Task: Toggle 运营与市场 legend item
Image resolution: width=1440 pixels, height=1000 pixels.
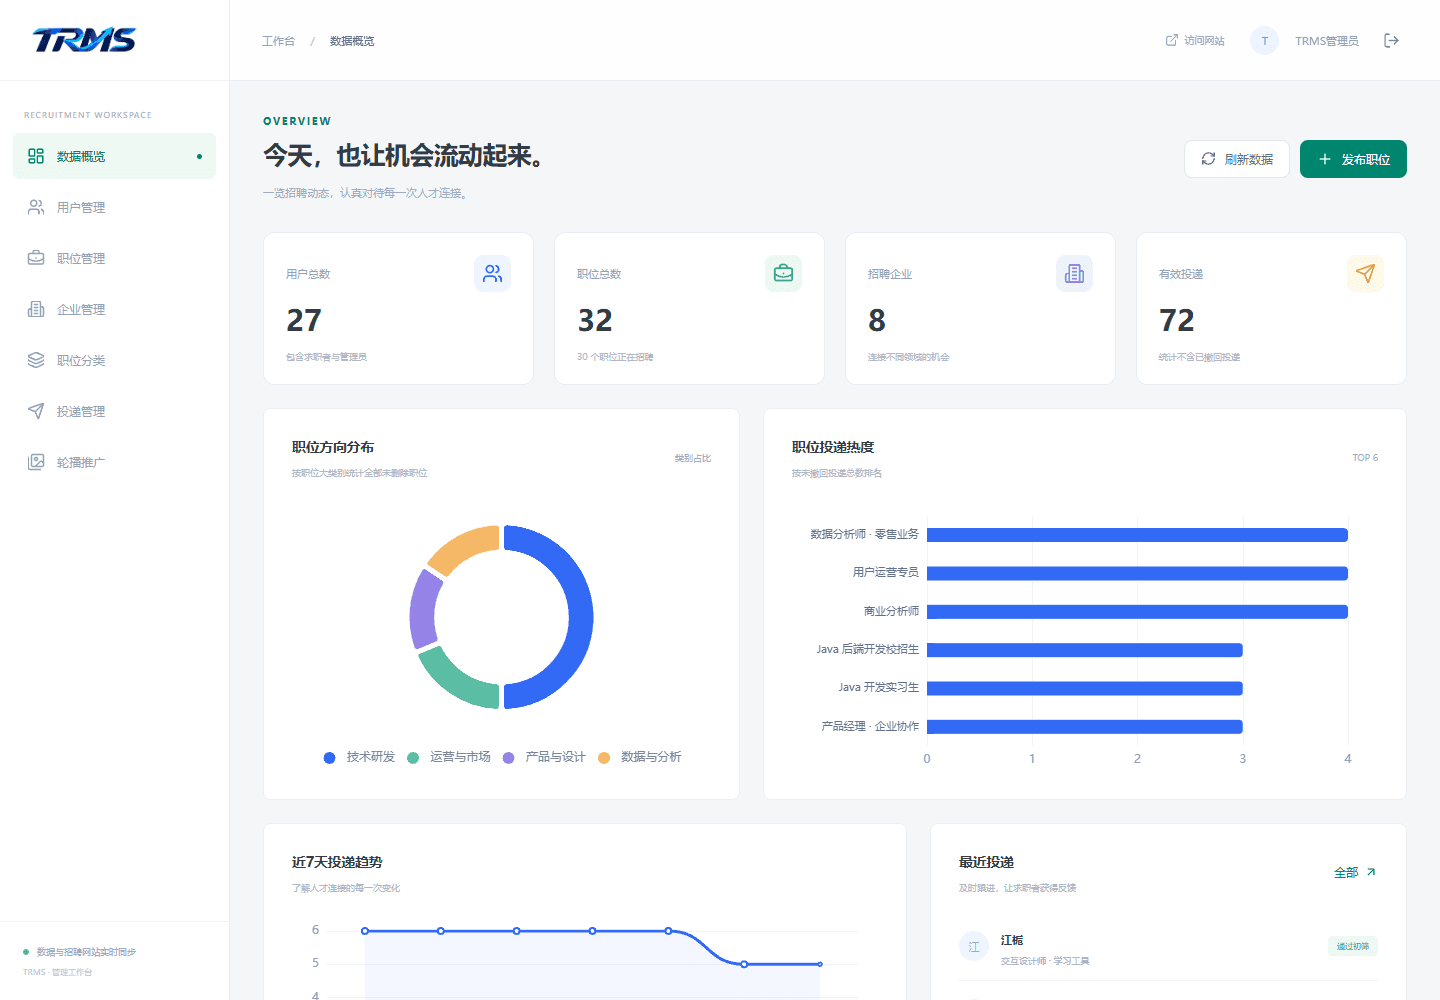Action: (x=449, y=757)
